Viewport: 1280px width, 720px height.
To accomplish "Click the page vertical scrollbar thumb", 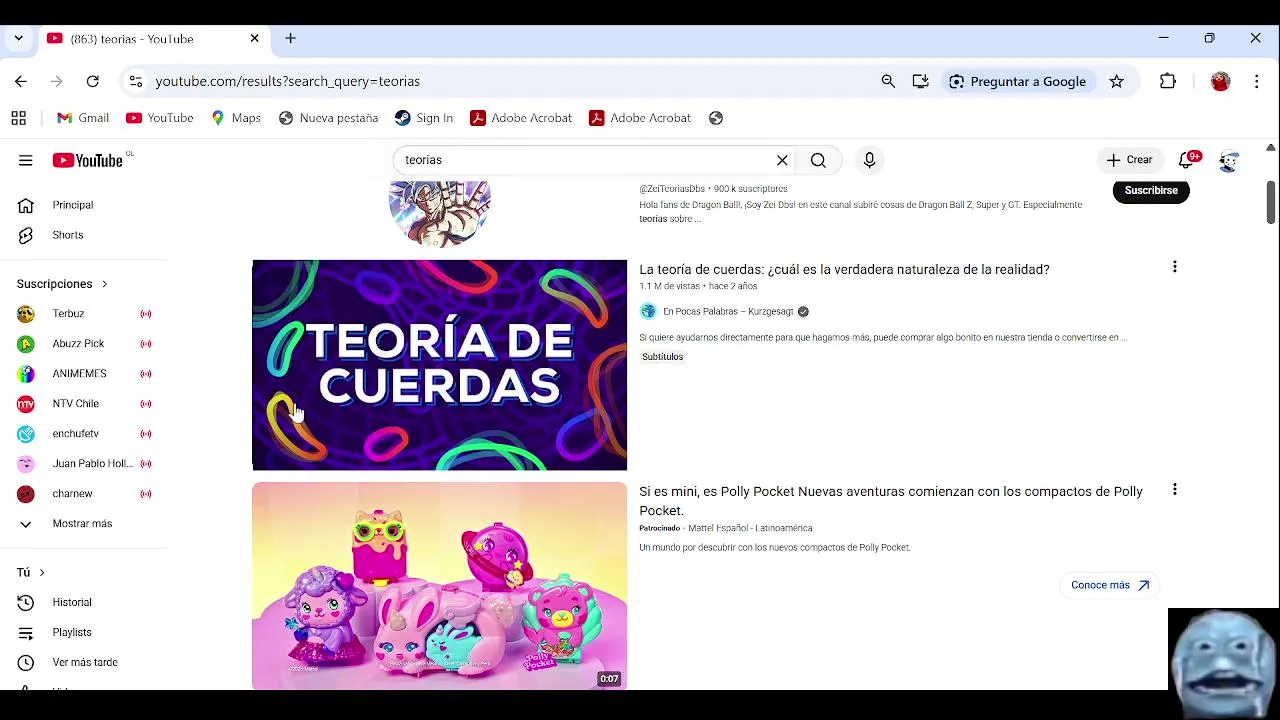I will 1270,203.
